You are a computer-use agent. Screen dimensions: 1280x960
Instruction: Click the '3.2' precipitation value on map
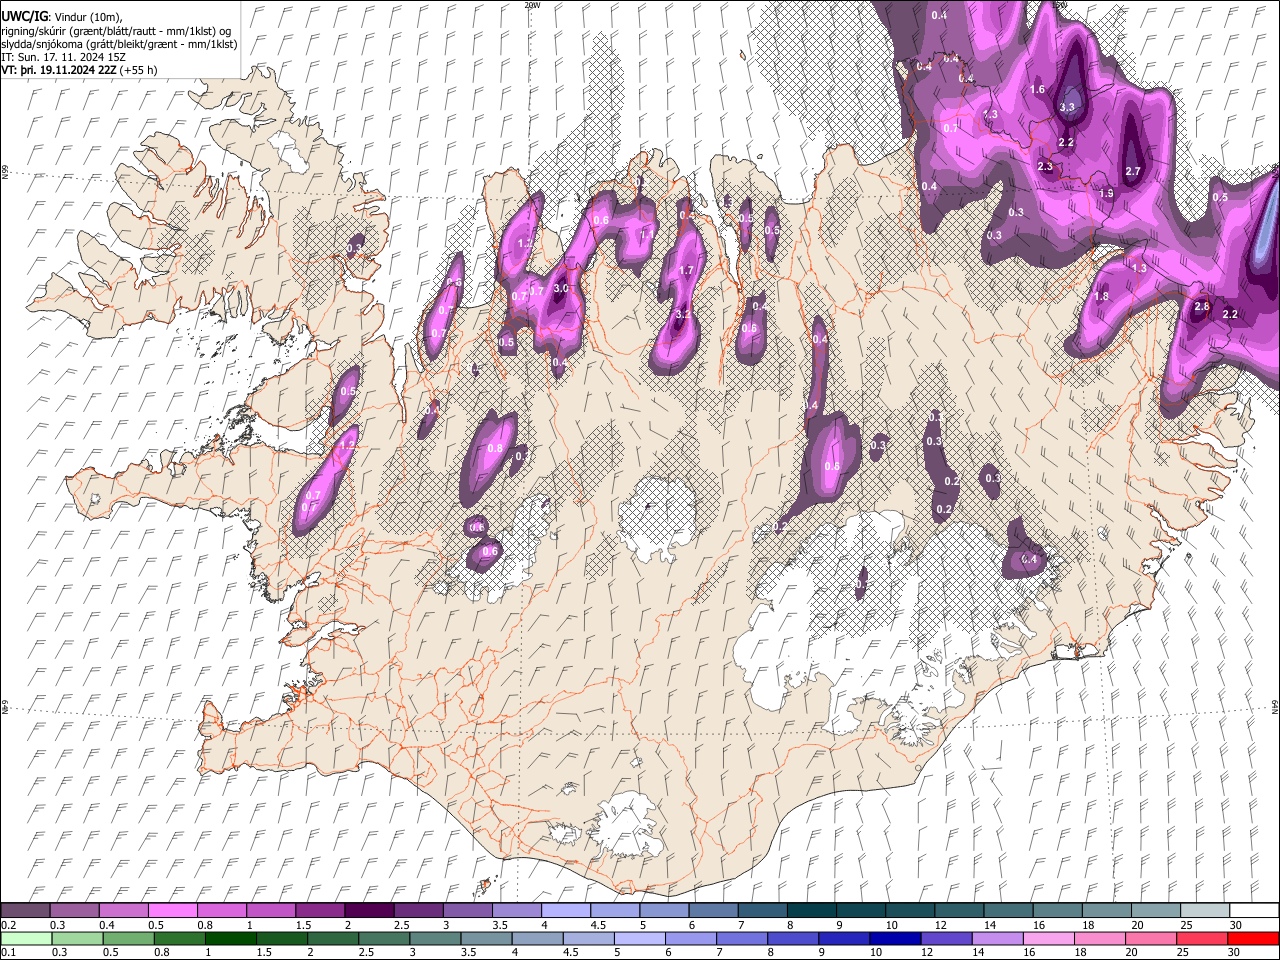683,314
